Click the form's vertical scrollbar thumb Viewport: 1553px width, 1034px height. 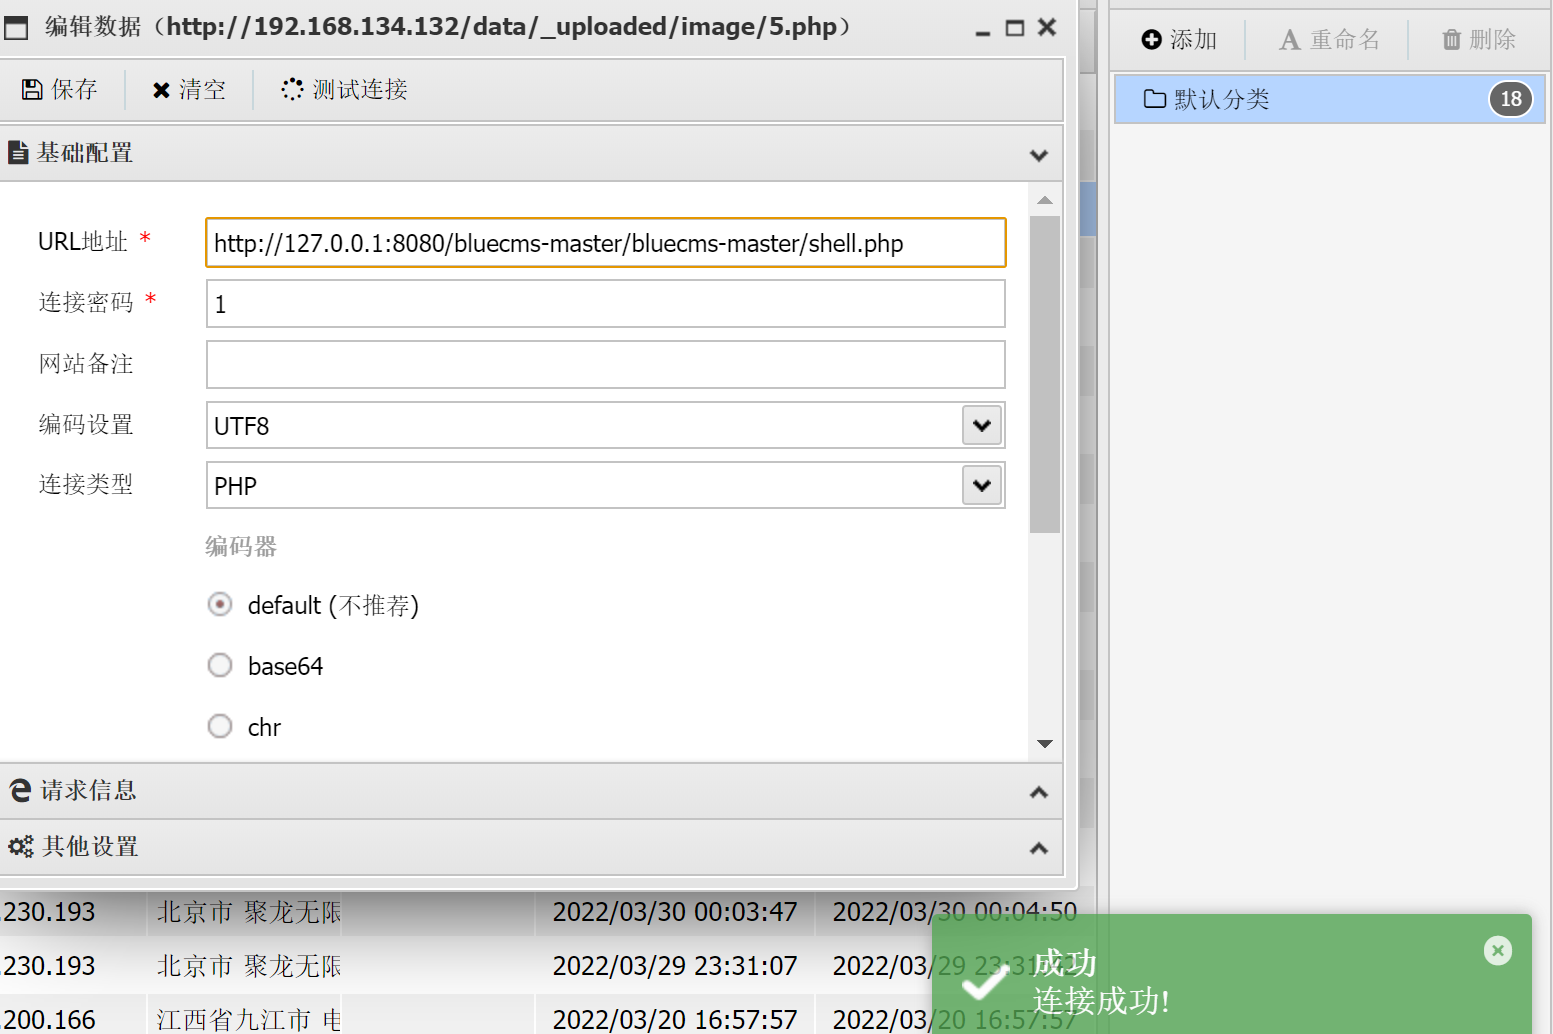point(1045,374)
